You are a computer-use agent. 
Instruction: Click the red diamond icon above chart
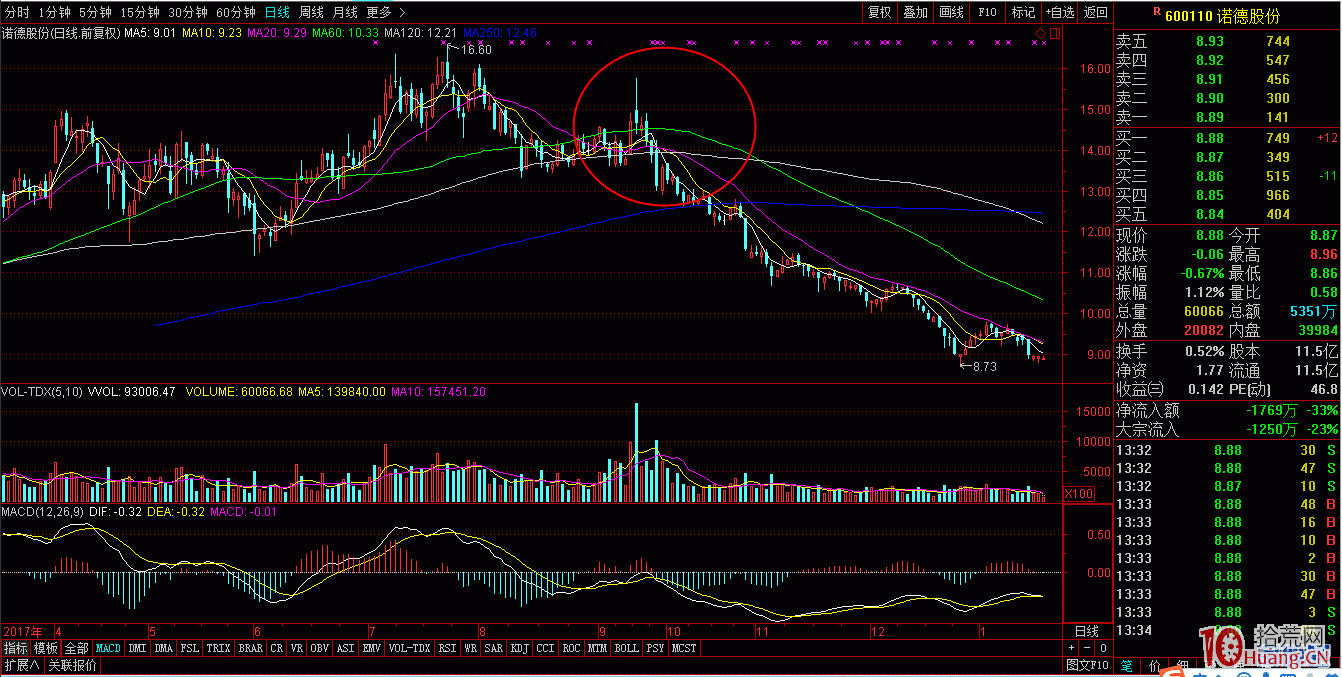coord(1040,35)
